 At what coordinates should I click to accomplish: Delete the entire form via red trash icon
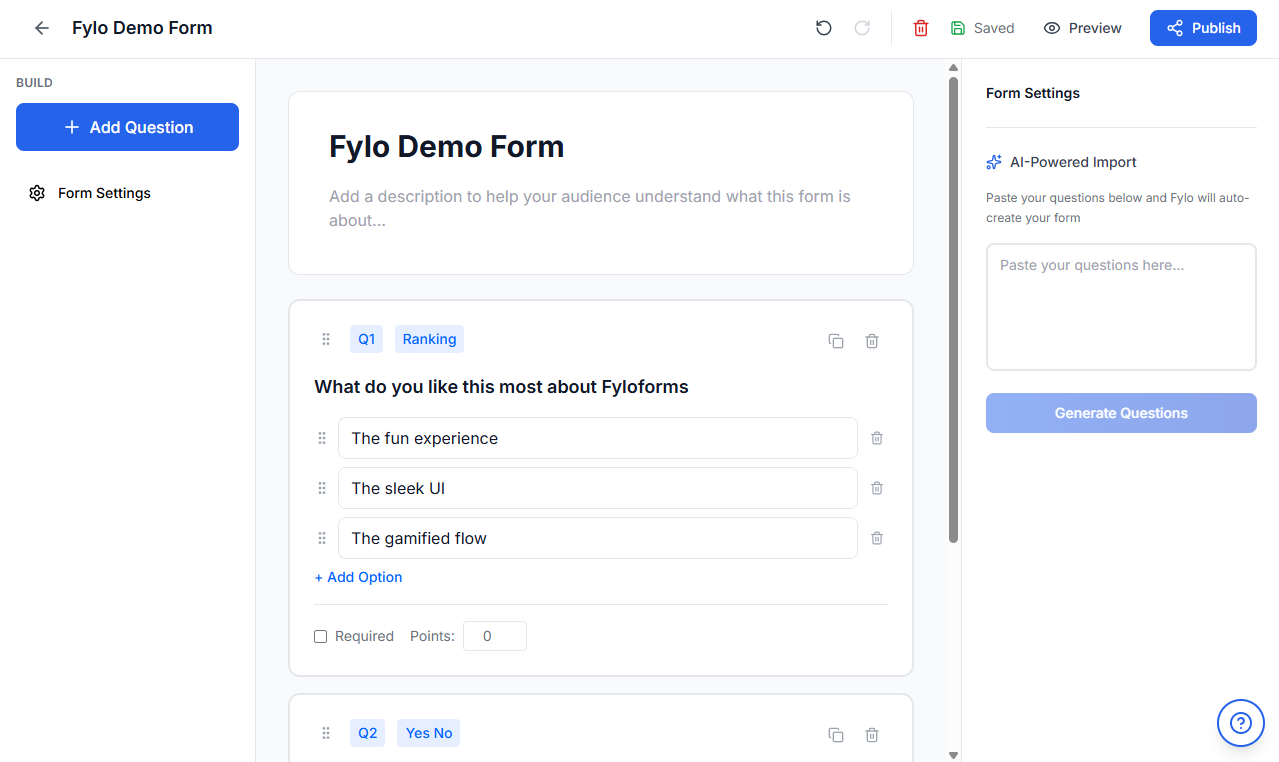tap(919, 28)
